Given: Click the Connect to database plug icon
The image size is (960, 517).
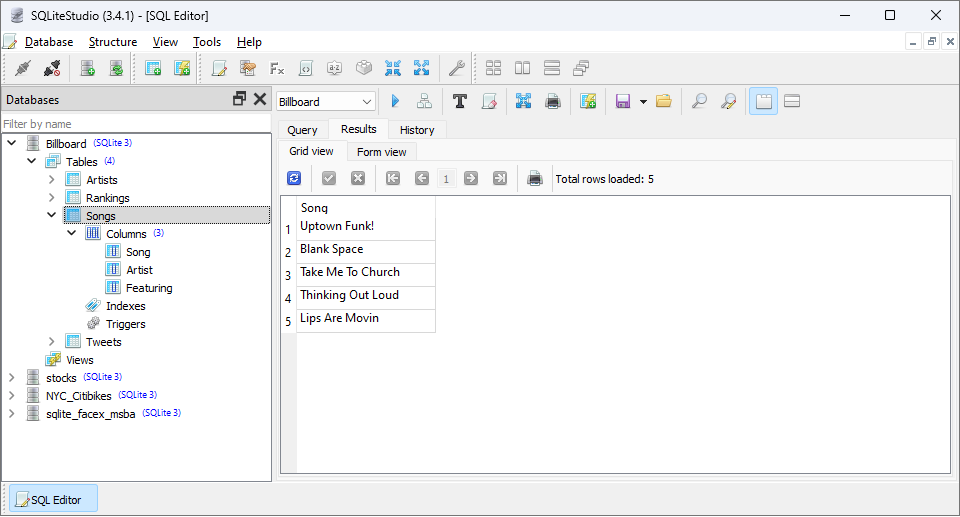Looking at the screenshot, I should point(23,68).
